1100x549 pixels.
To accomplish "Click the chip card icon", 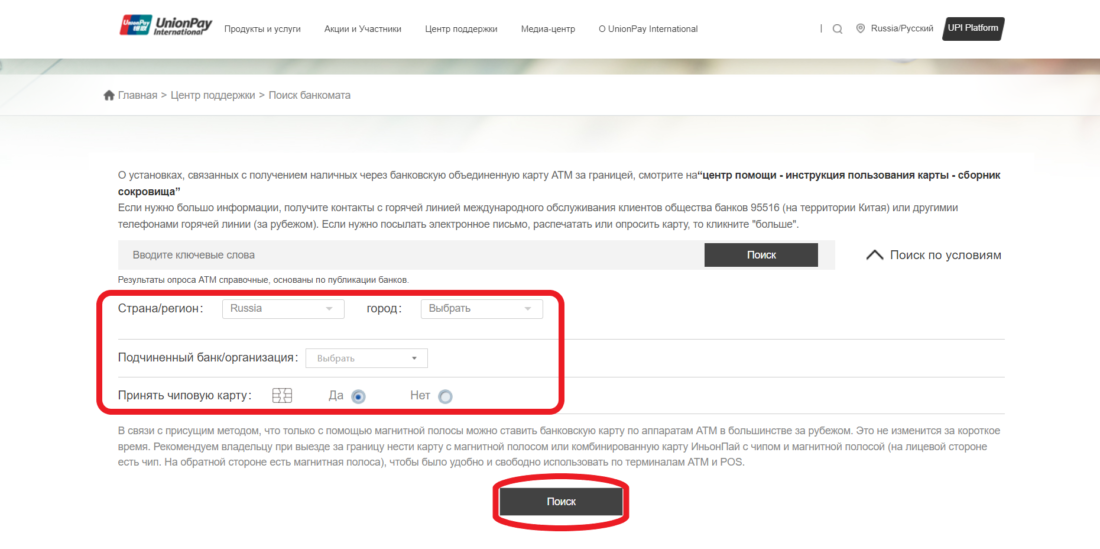I will (x=282, y=395).
